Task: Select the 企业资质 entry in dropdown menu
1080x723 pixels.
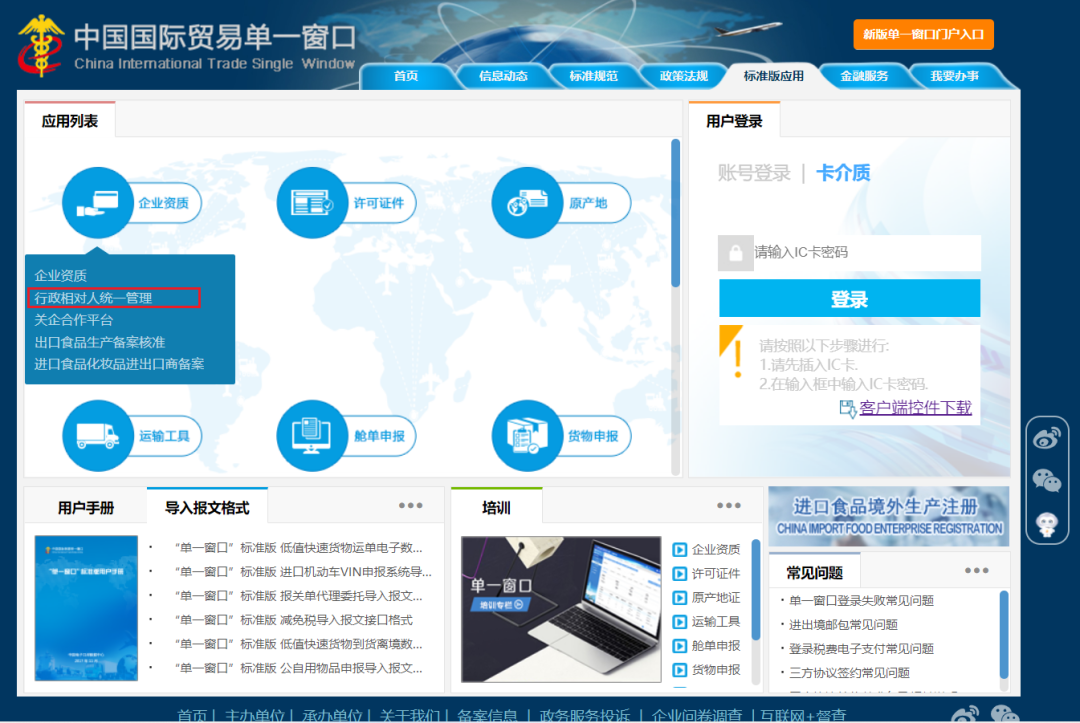Action: tap(61, 275)
